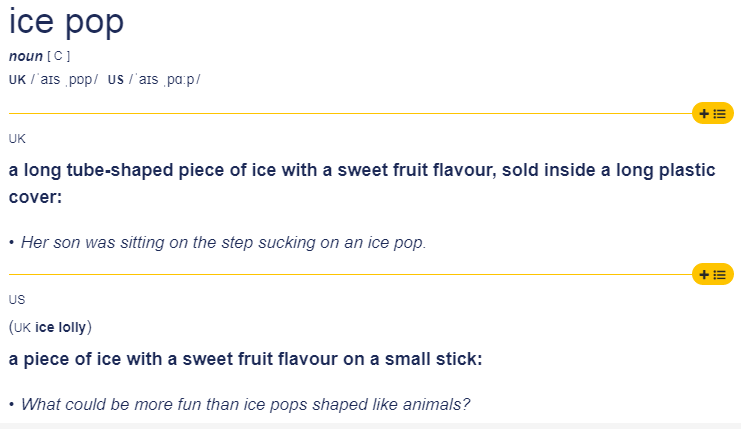Viewport: 741px width, 429px height.
Task: Open the [ C ] countable grammar code
Action: click(x=59, y=56)
